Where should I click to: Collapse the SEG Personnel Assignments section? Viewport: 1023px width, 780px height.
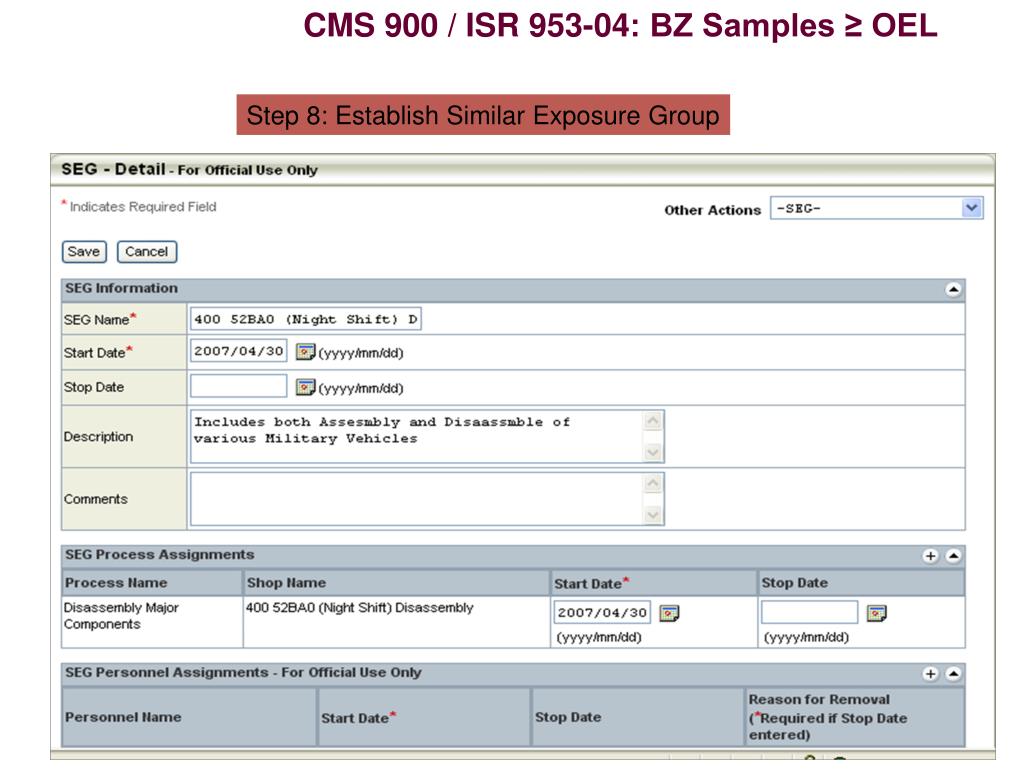coord(954,674)
